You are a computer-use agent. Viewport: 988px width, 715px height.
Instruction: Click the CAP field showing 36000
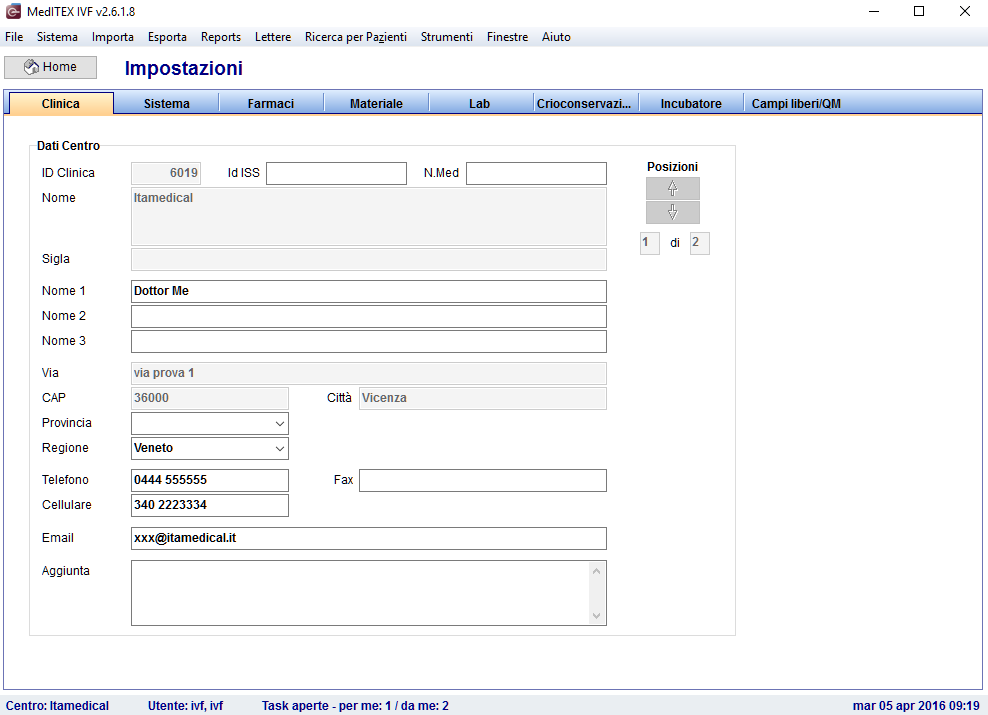[x=210, y=398]
